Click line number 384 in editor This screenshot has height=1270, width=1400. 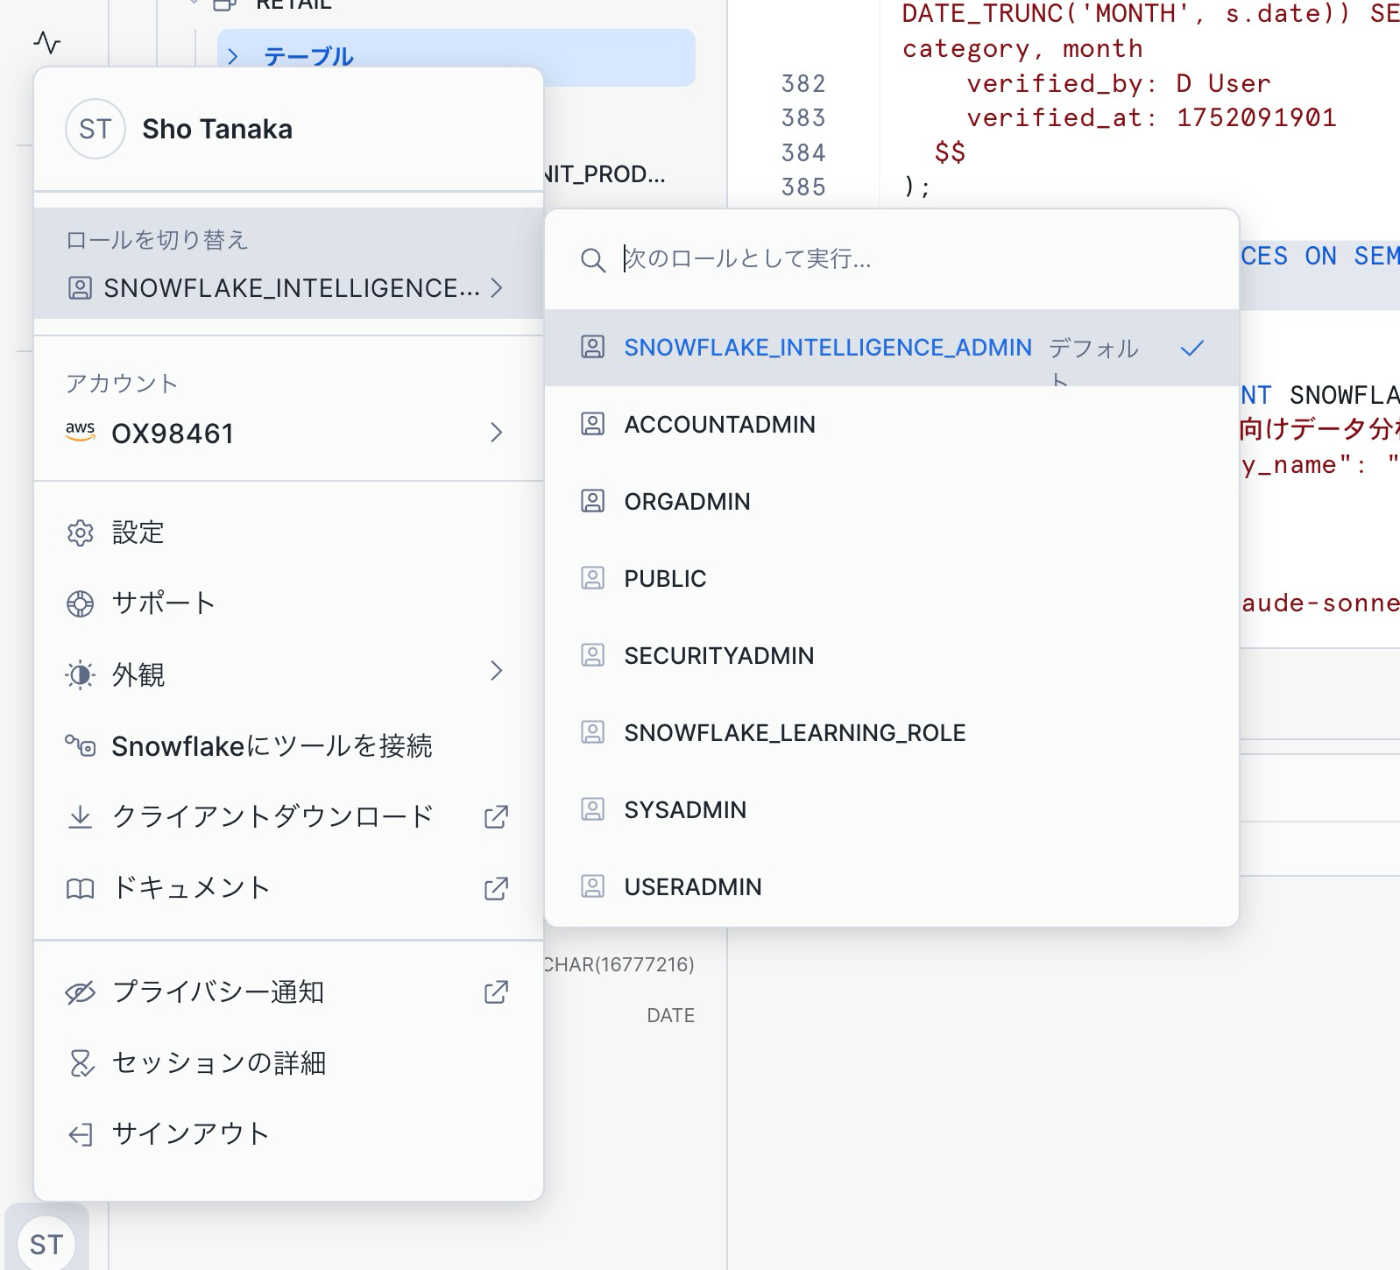coord(803,153)
